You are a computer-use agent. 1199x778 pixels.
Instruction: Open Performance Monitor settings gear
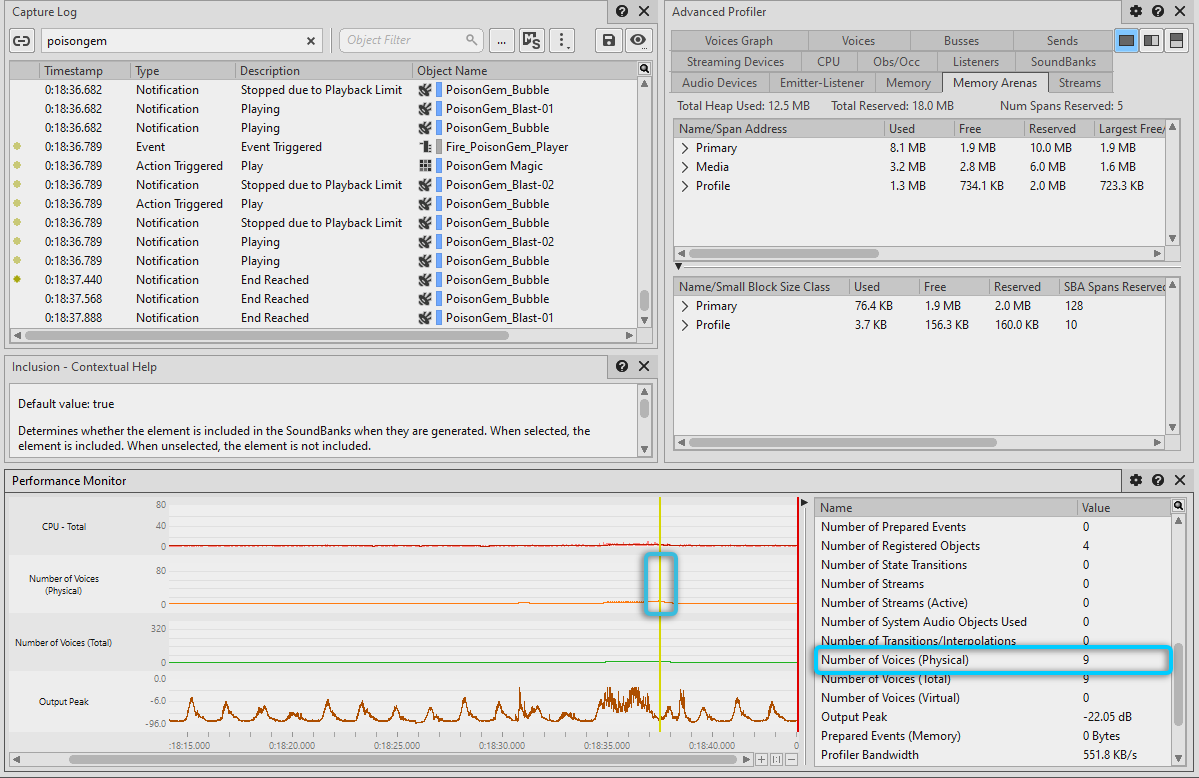tap(1136, 481)
